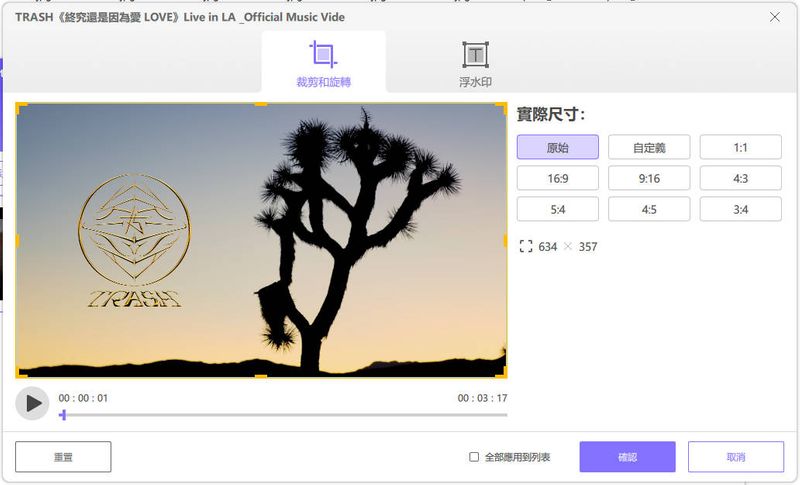Close the crop dialog window
This screenshot has width=800, height=485.
tap(774, 17)
